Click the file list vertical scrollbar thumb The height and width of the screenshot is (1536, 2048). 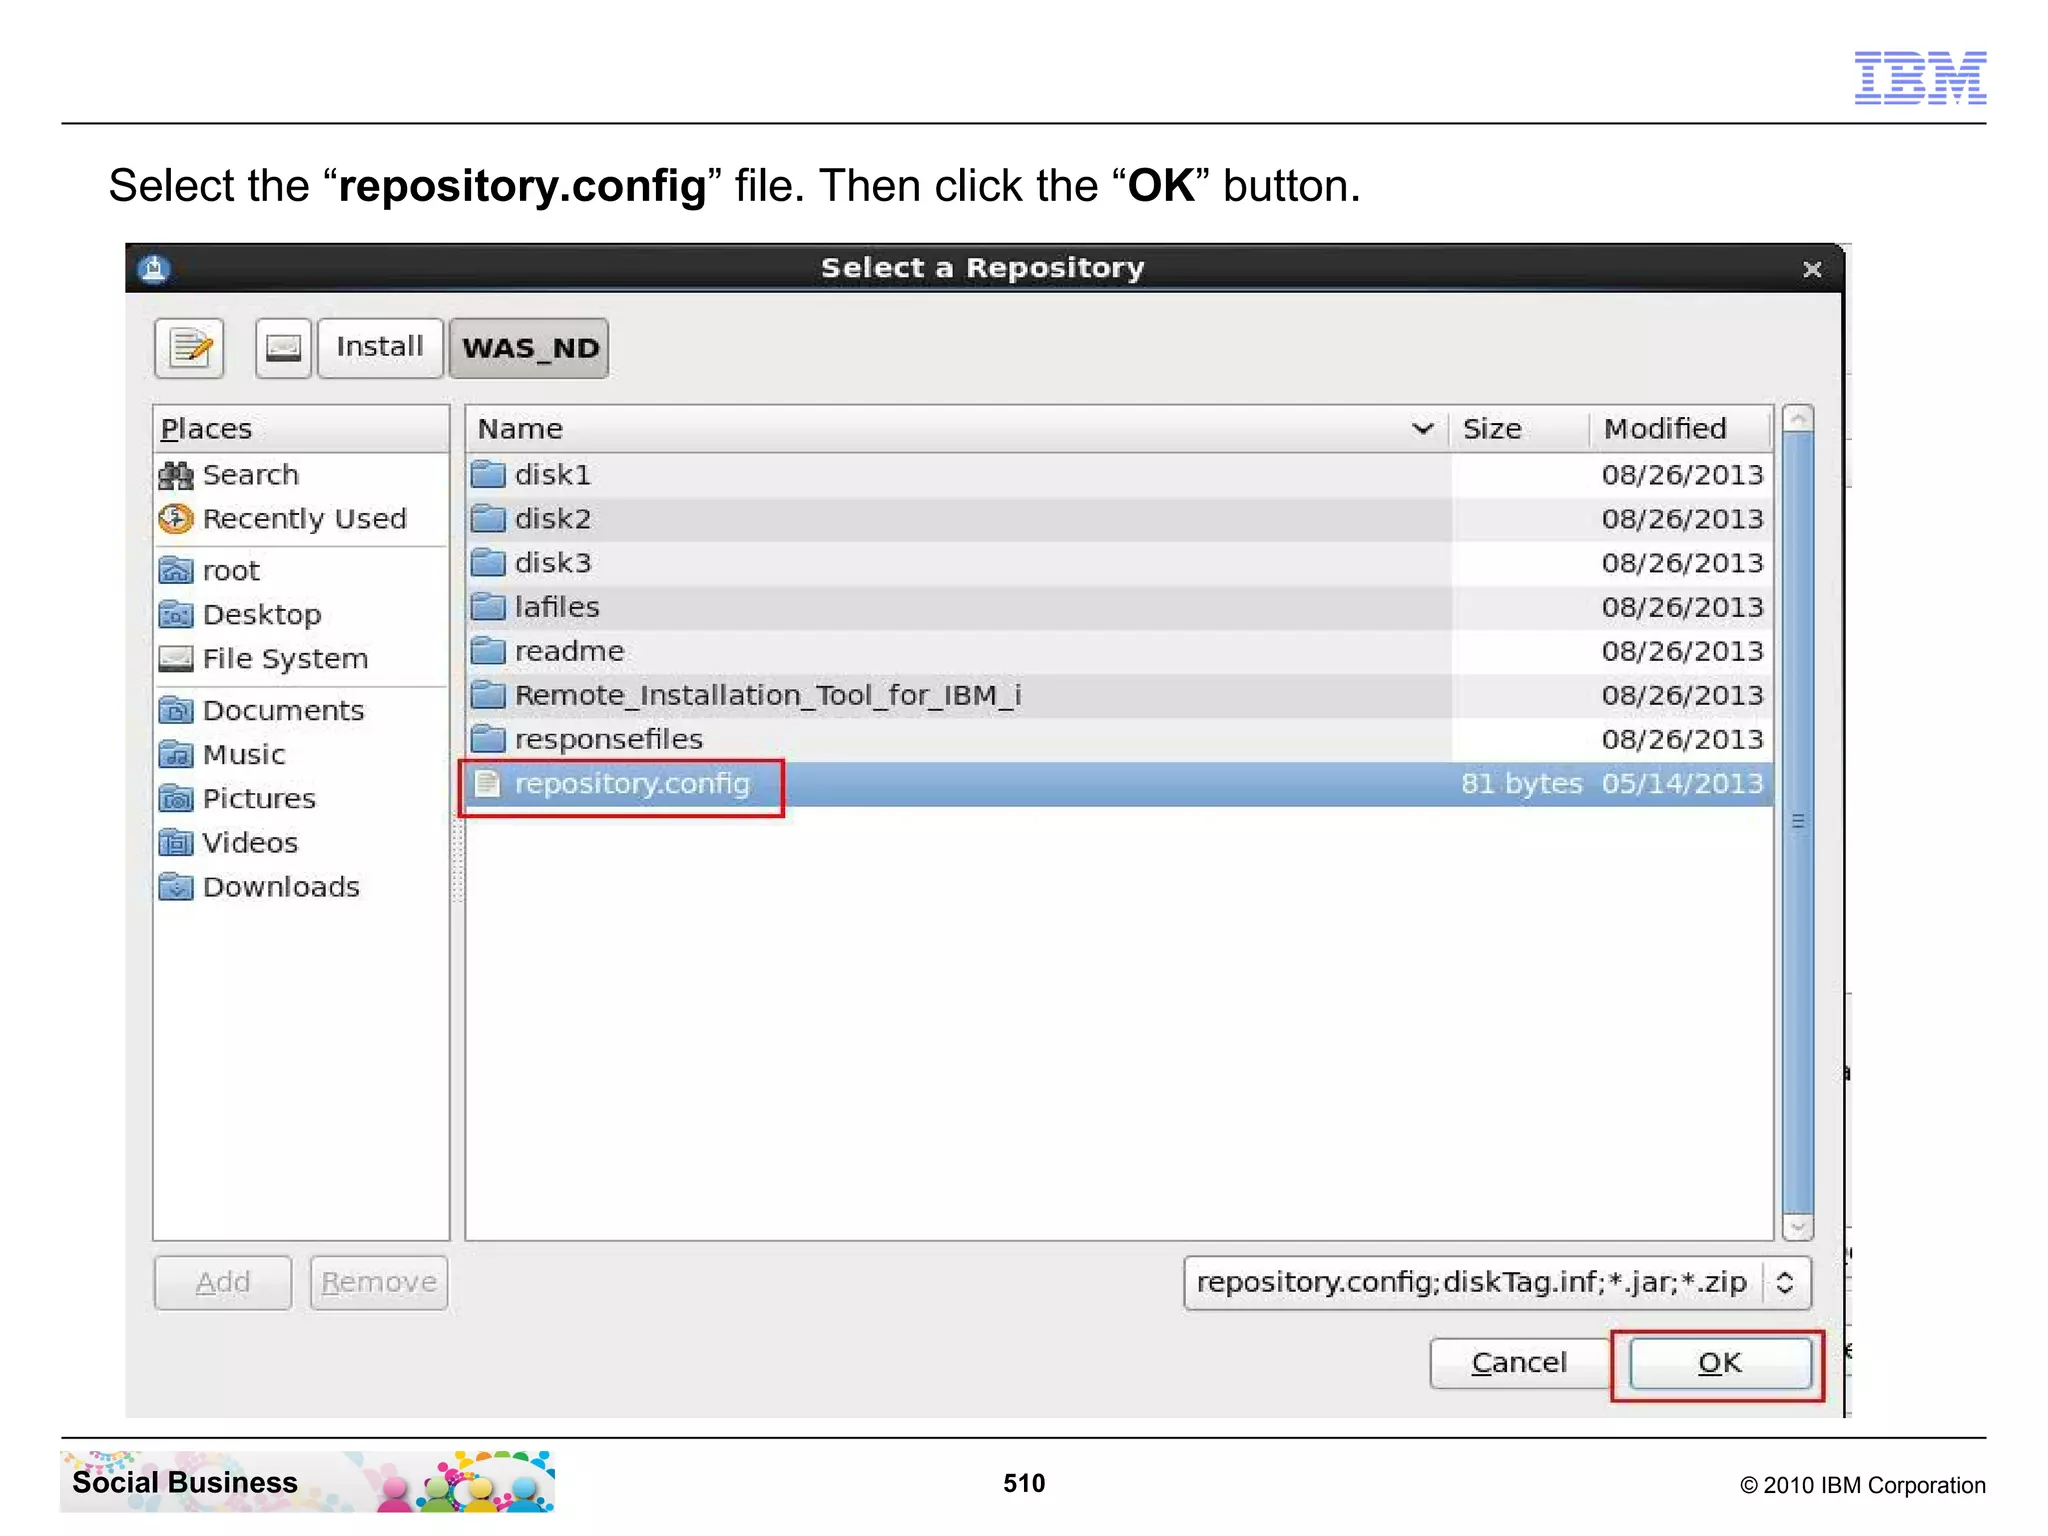pyautogui.click(x=1798, y=822)
